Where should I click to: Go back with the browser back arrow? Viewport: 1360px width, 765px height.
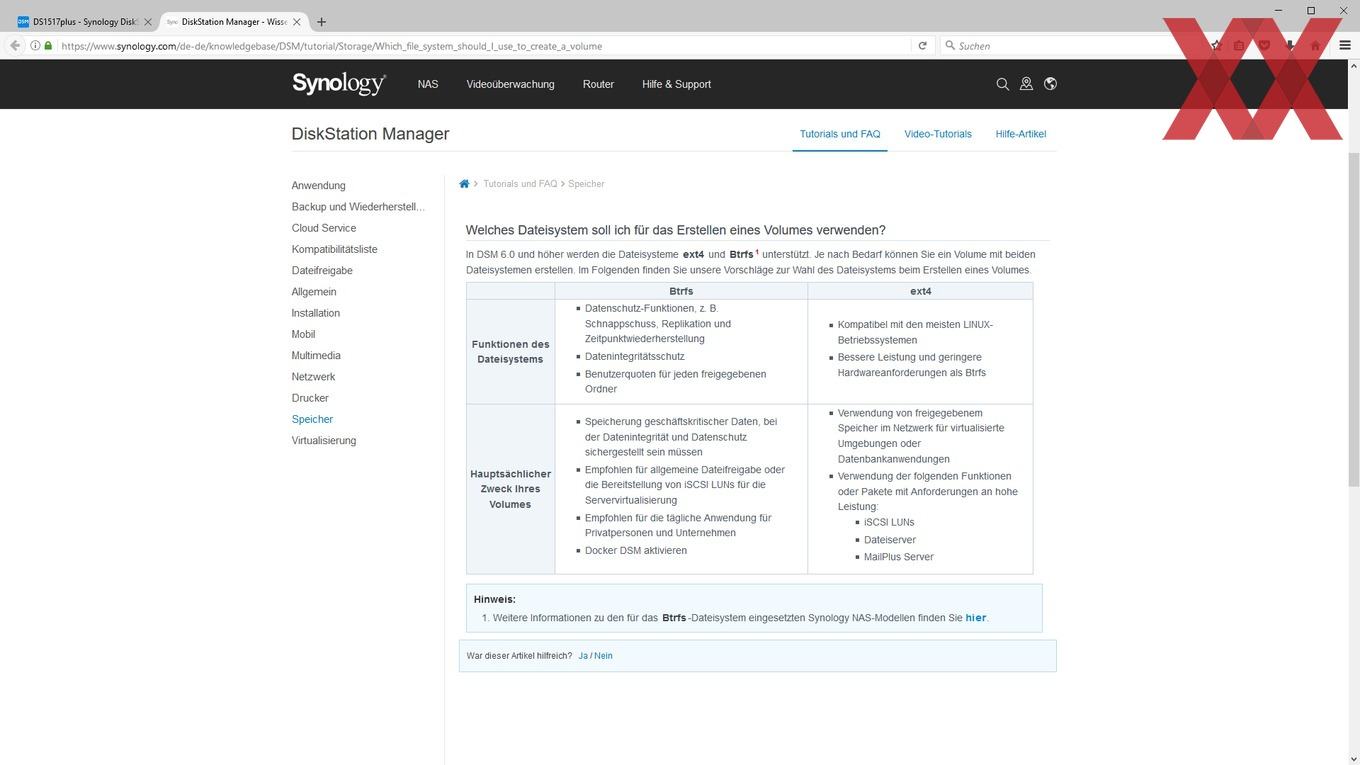coord(14,45)
